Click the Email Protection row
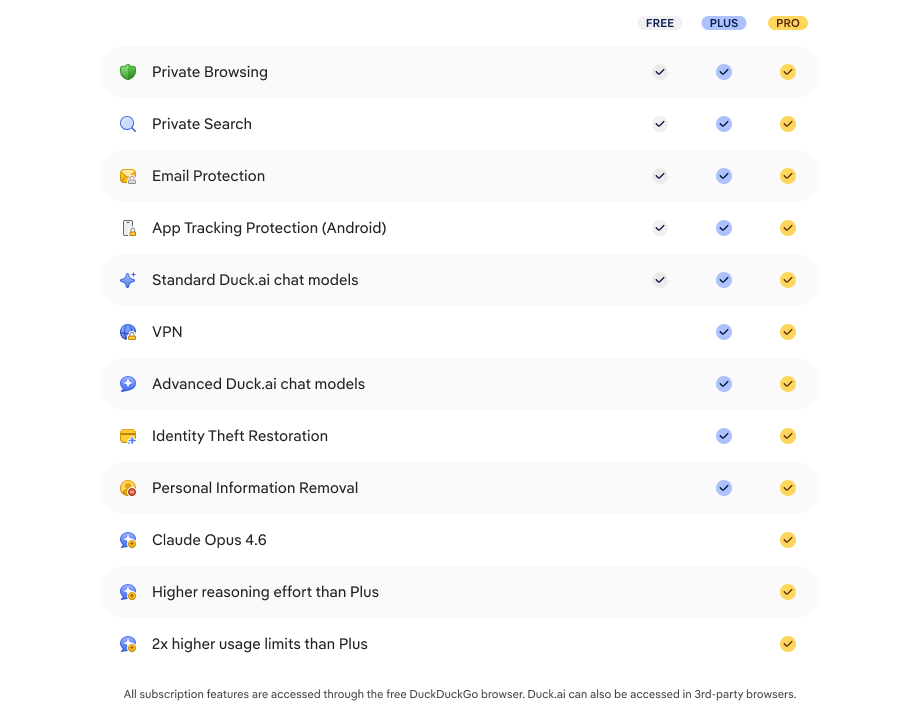The image size is (920, 718). point(400,175)
